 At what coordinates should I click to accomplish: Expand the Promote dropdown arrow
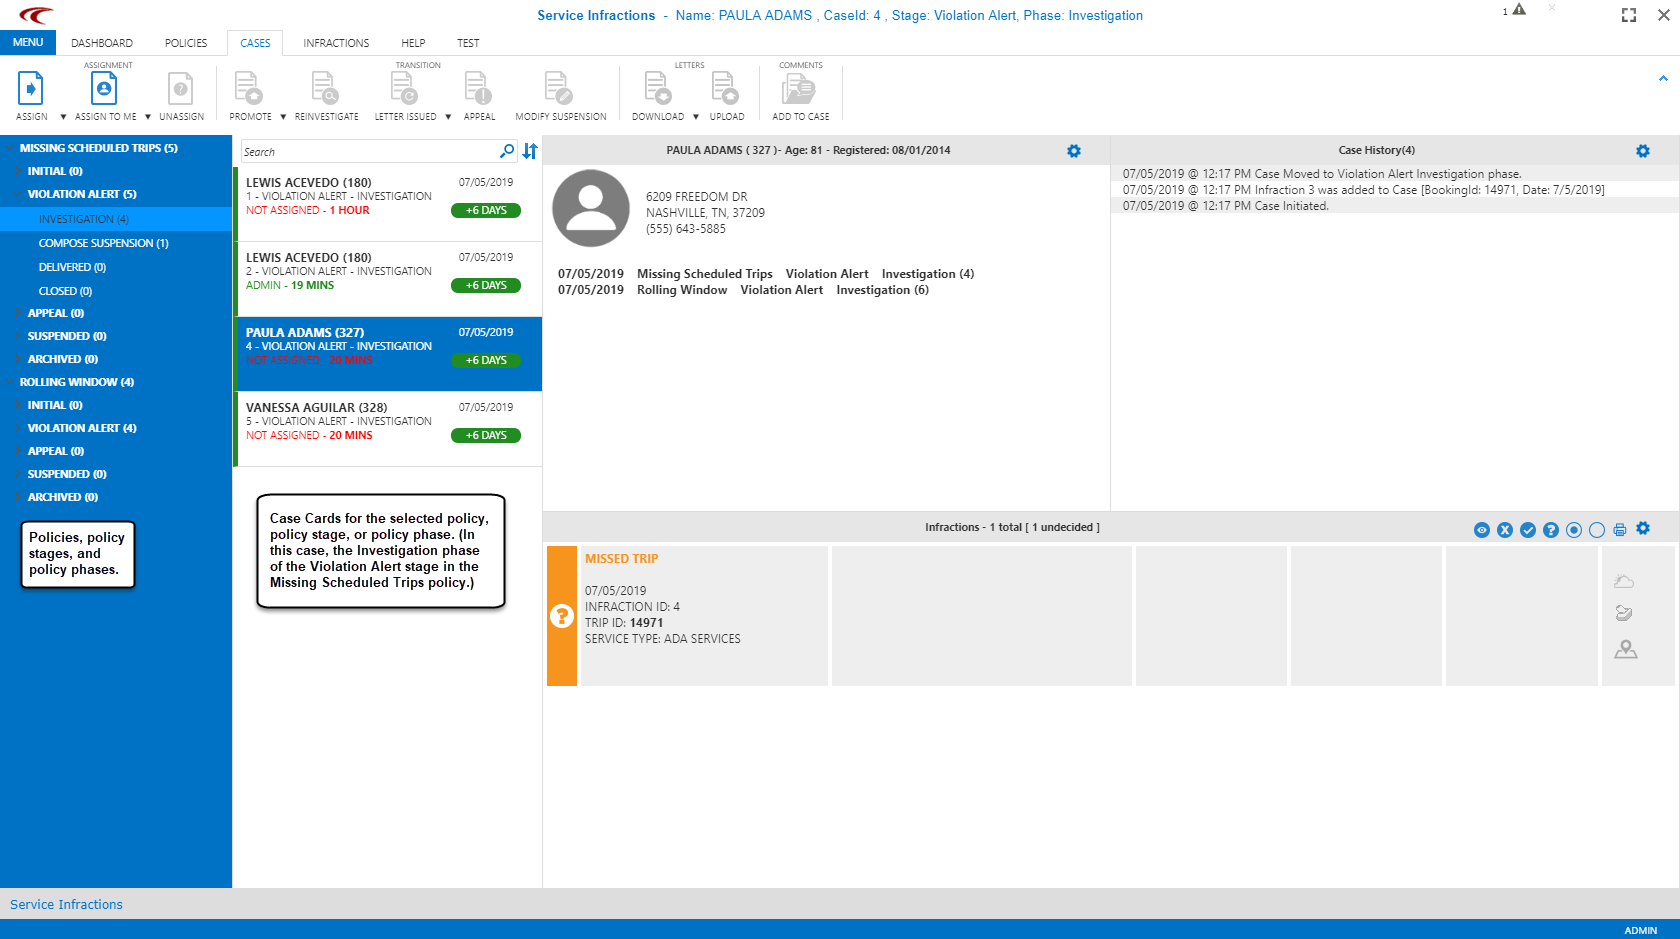tap(282, 116)
